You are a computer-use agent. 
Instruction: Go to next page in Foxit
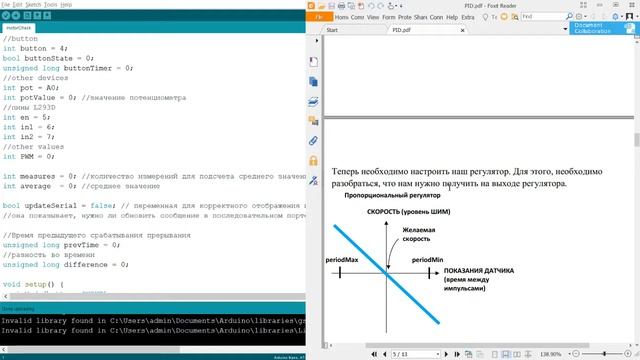pyautogui.click(x=446, y=354)
